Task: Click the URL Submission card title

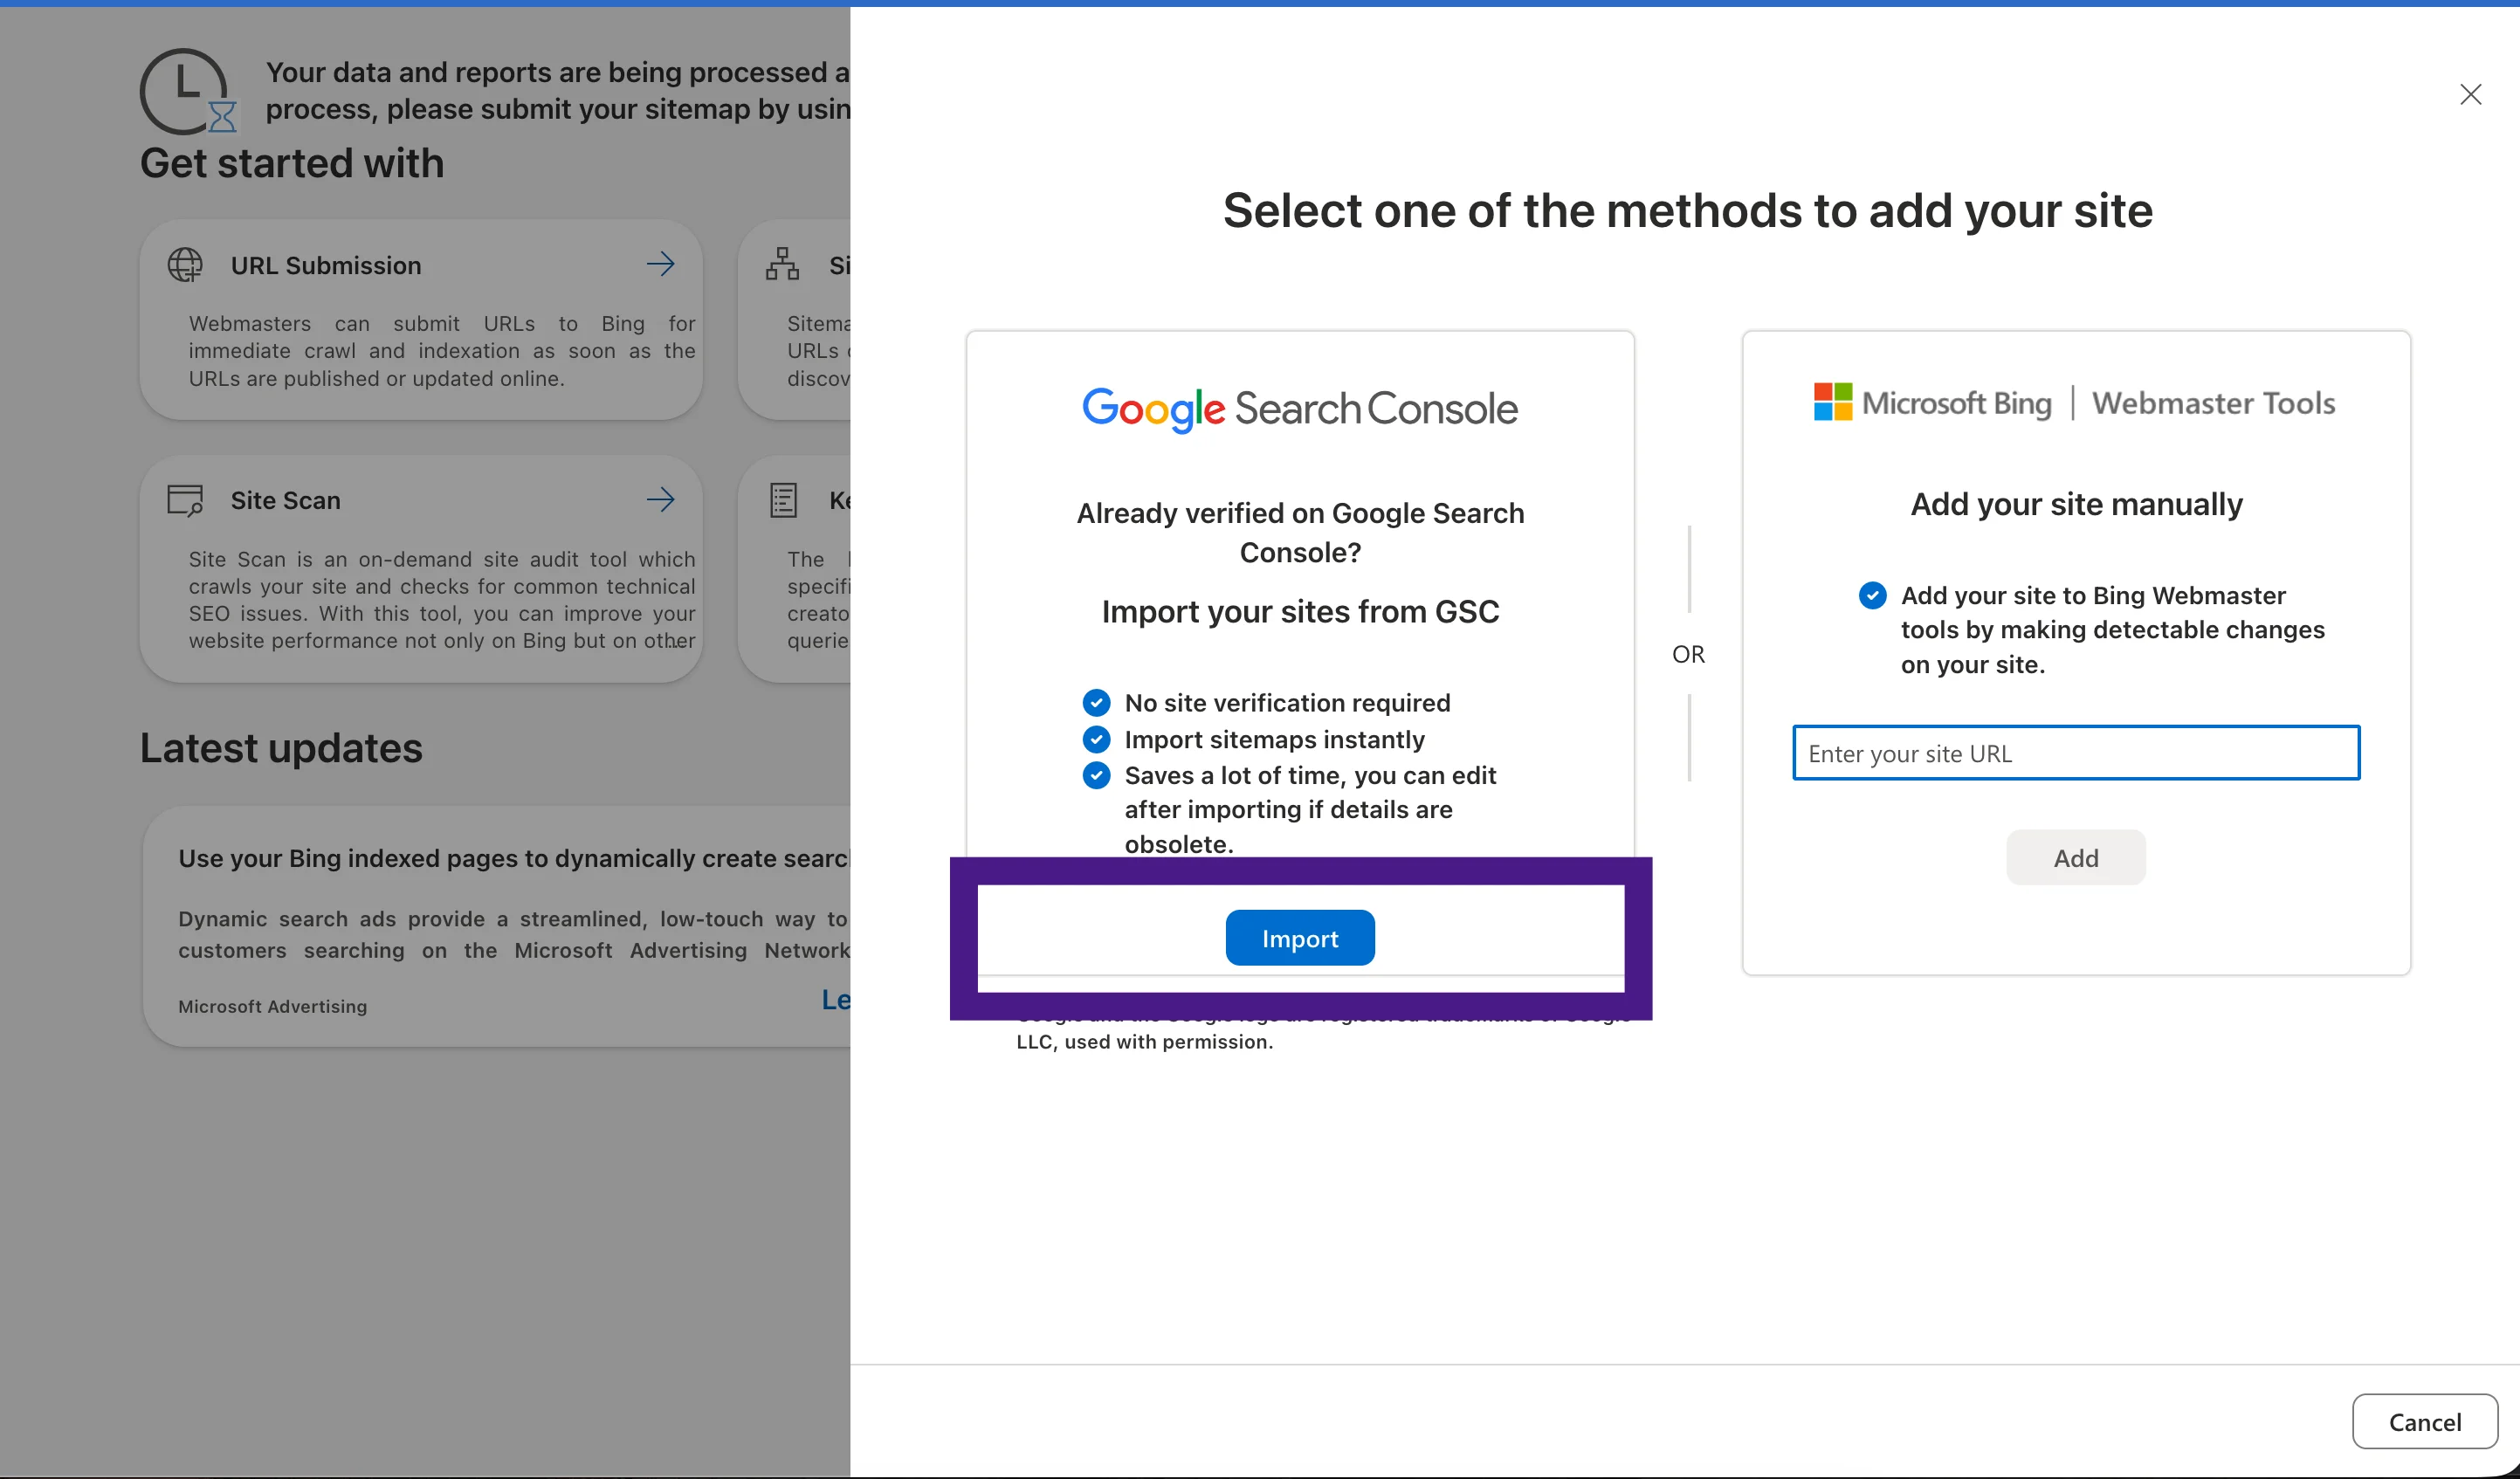Action: click(326, 265)
